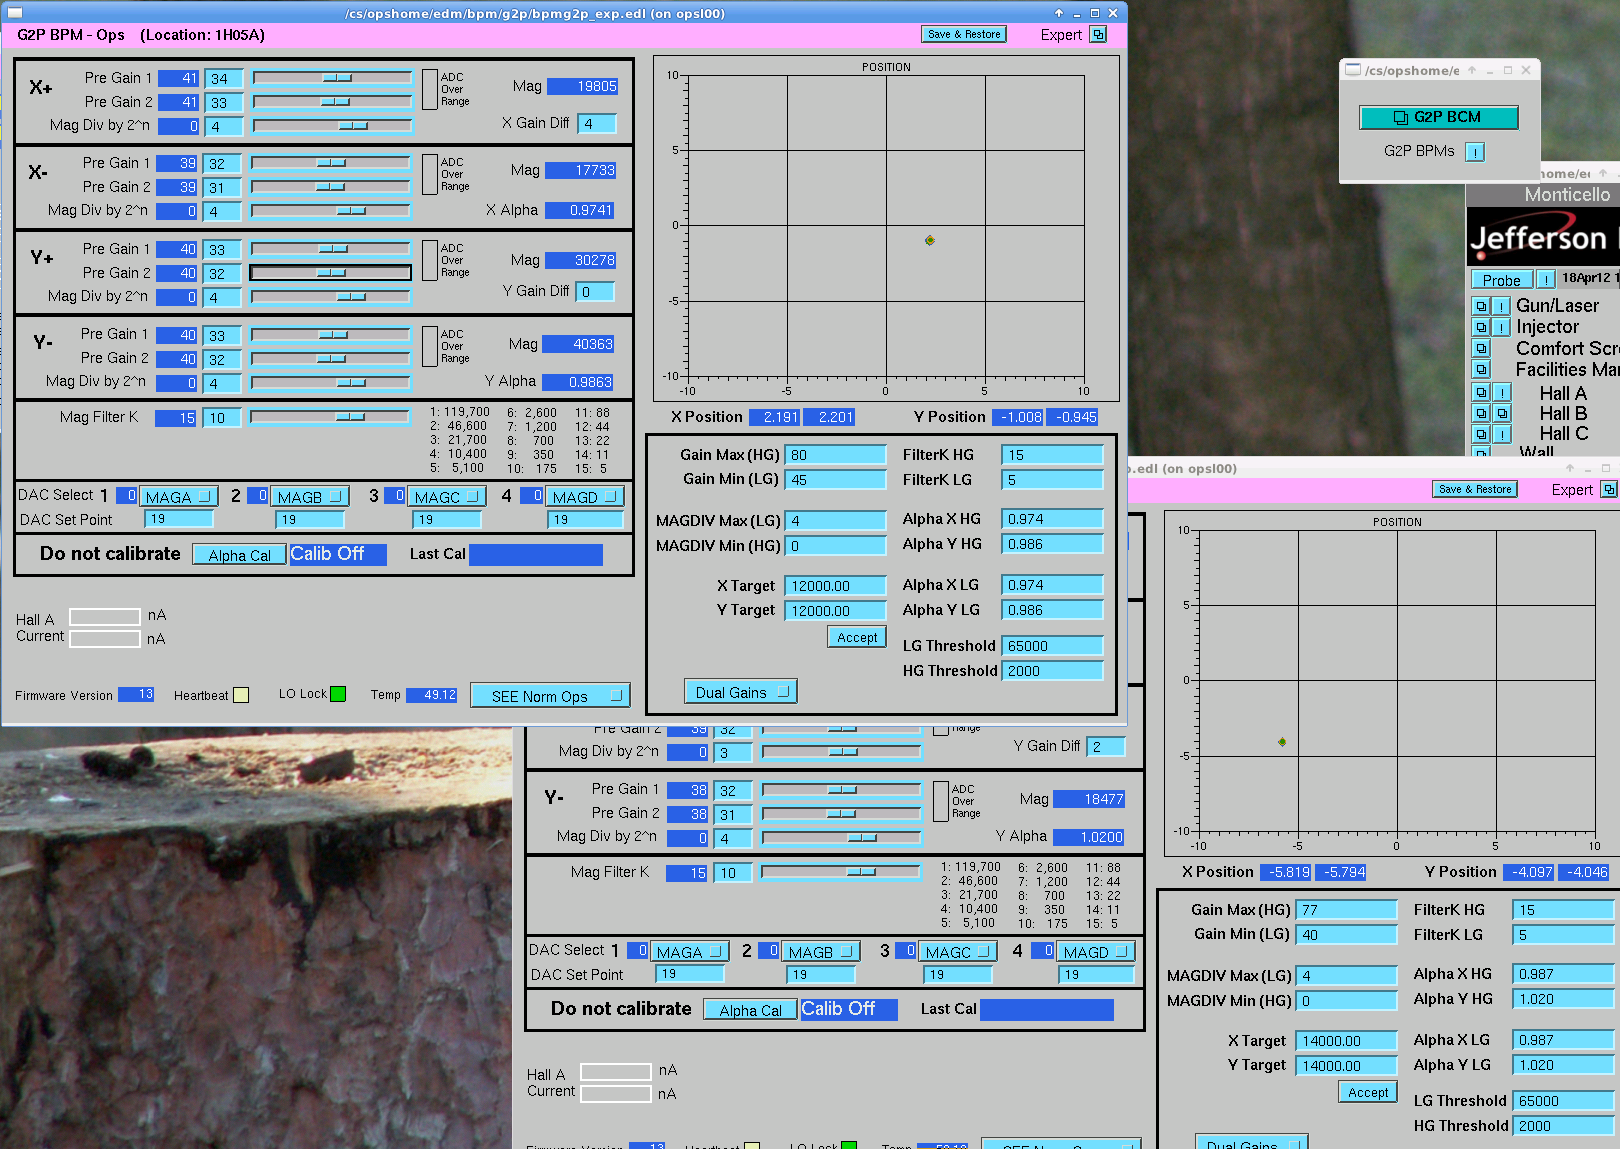Open the G2P BCM display
The image size is (1620, 1149).
point(1438,117)
